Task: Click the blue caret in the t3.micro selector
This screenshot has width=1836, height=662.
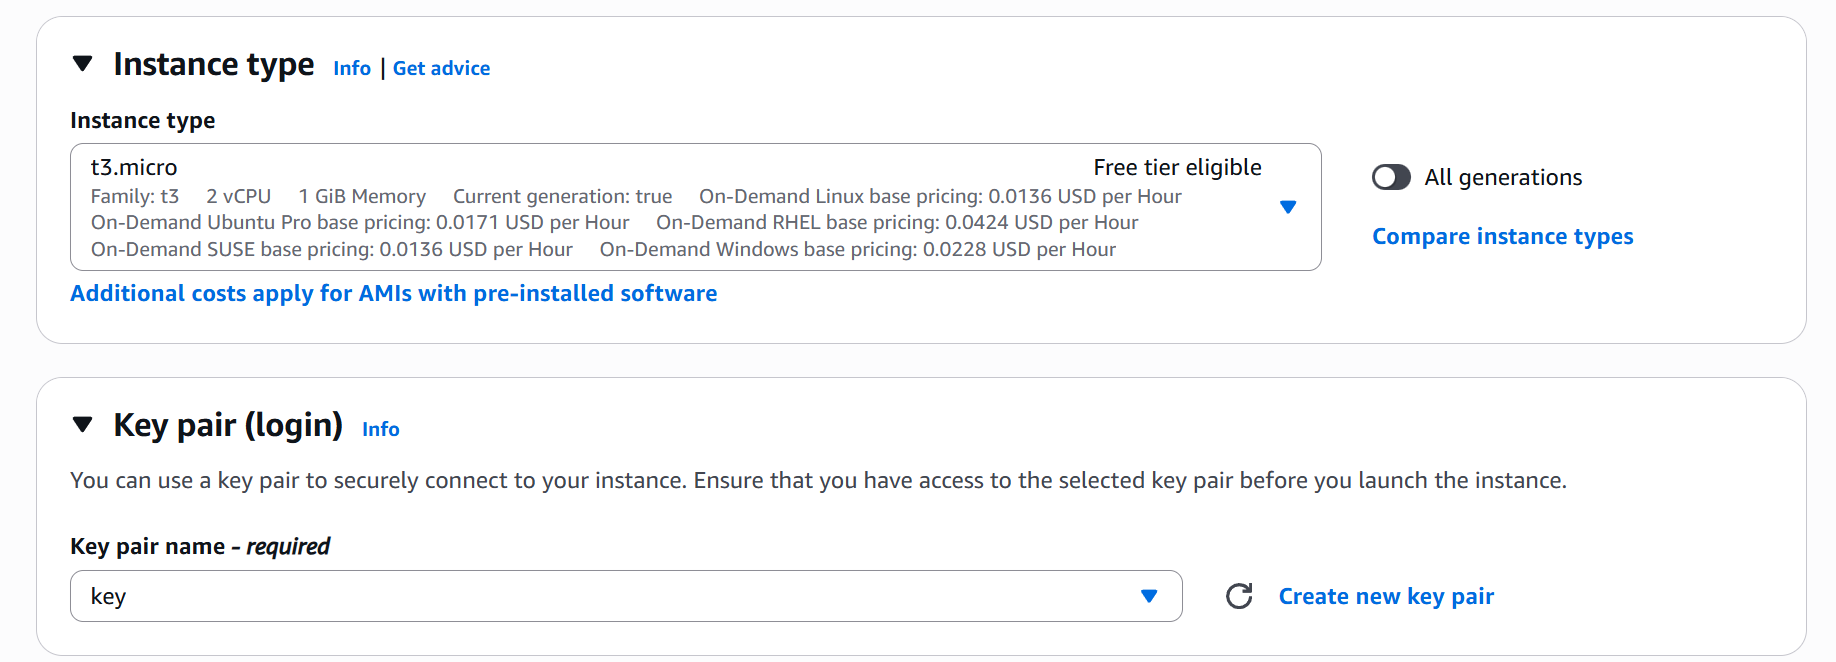Action: click(1288, 208)
